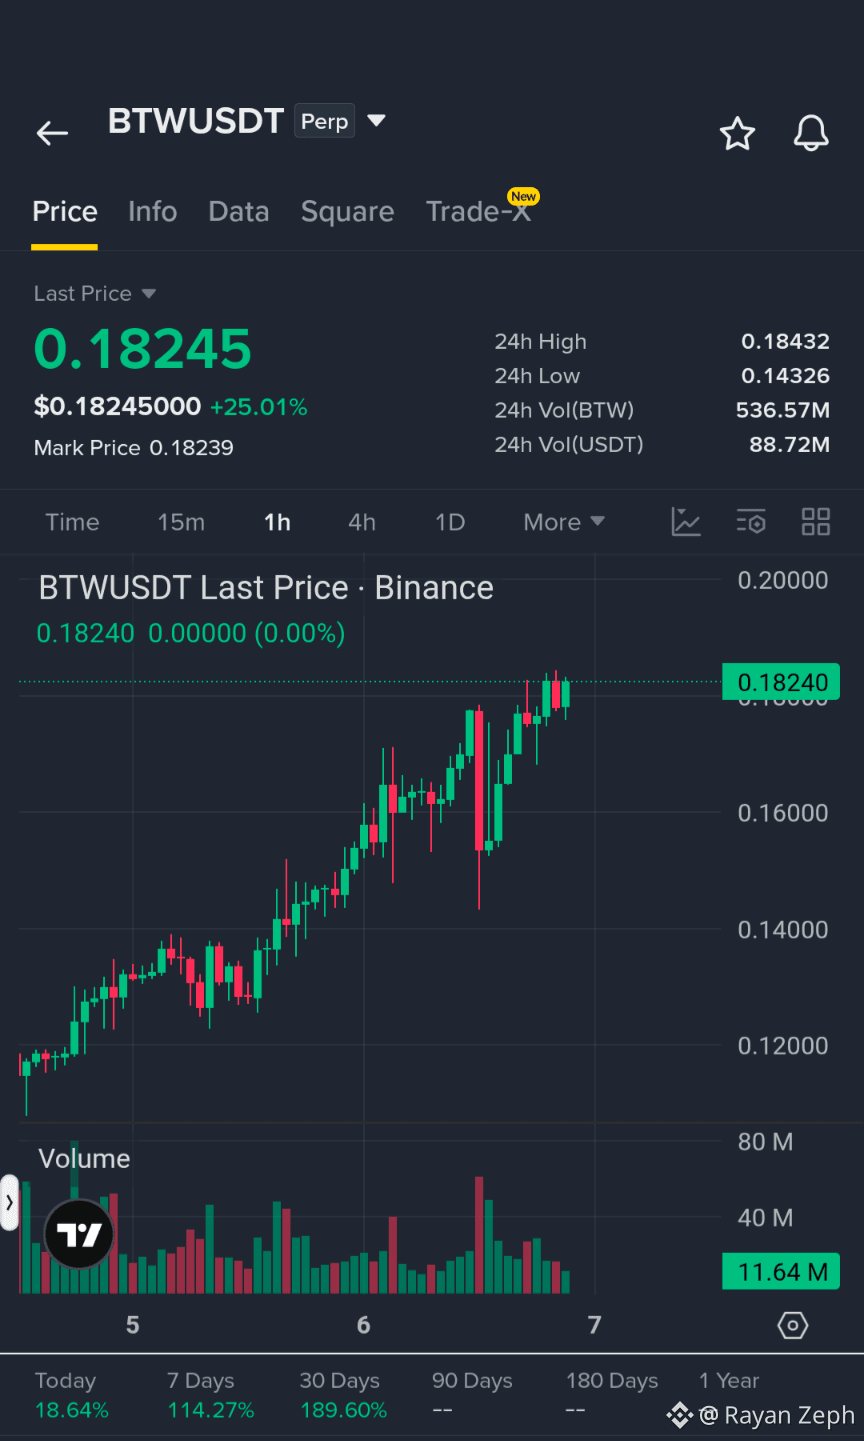Add BTWUSDT to favorites with star

pos(737,133)
